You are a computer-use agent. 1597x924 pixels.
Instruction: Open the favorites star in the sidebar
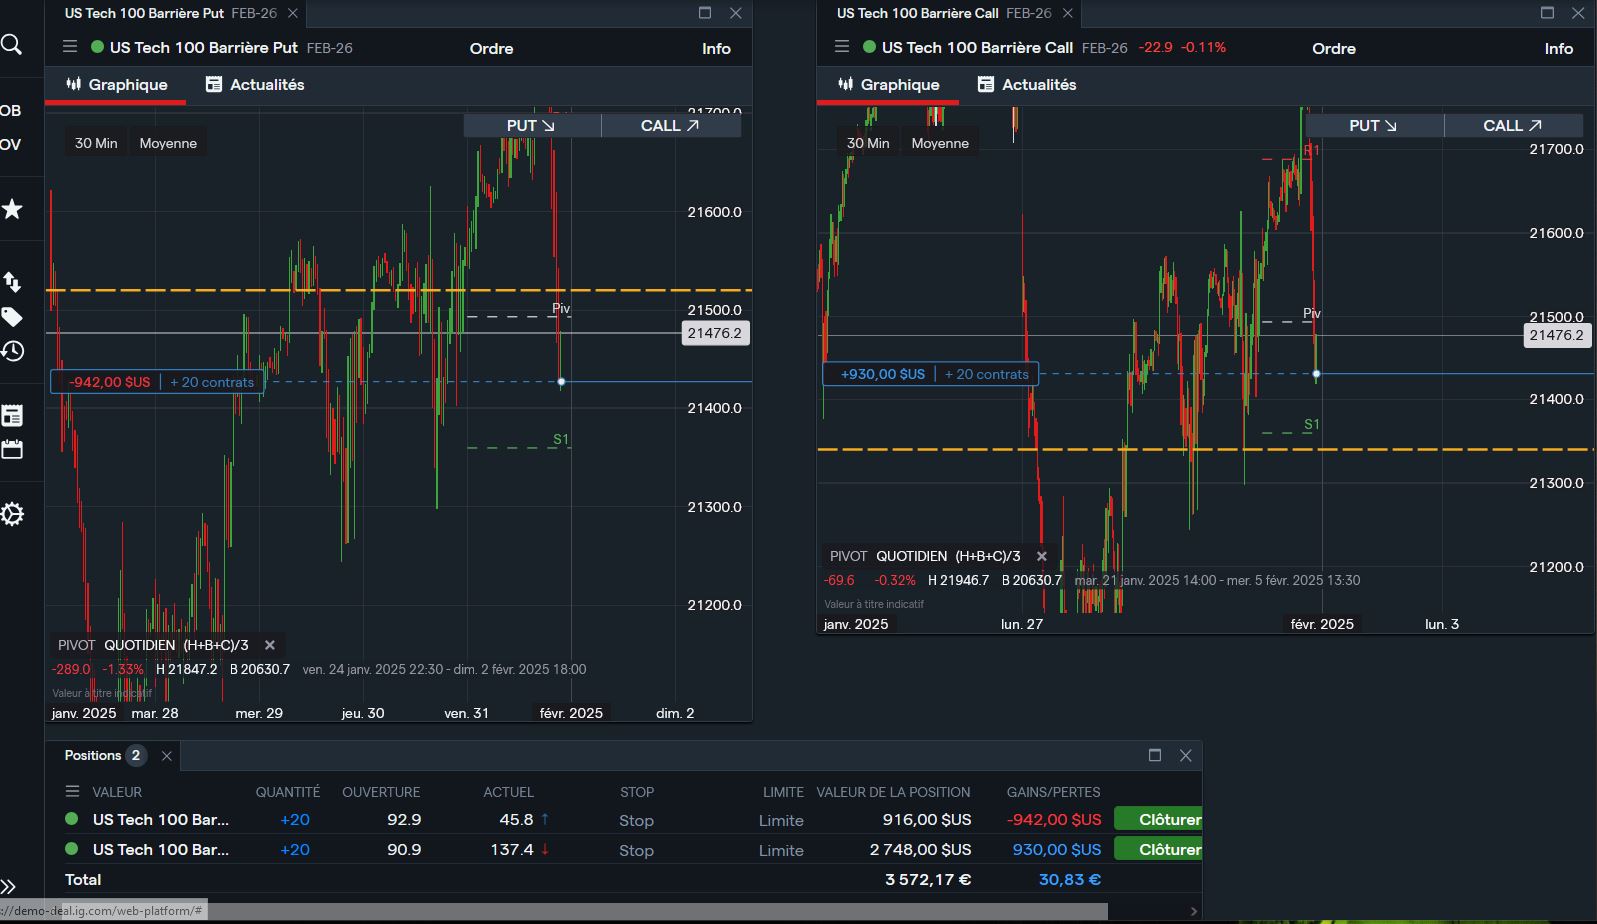click(x=12, y=209)
